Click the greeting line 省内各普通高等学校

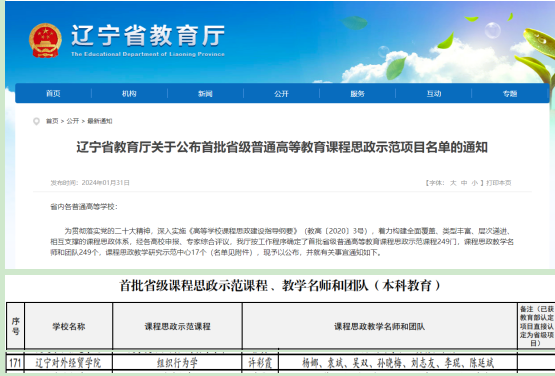[x=84, y=207]
